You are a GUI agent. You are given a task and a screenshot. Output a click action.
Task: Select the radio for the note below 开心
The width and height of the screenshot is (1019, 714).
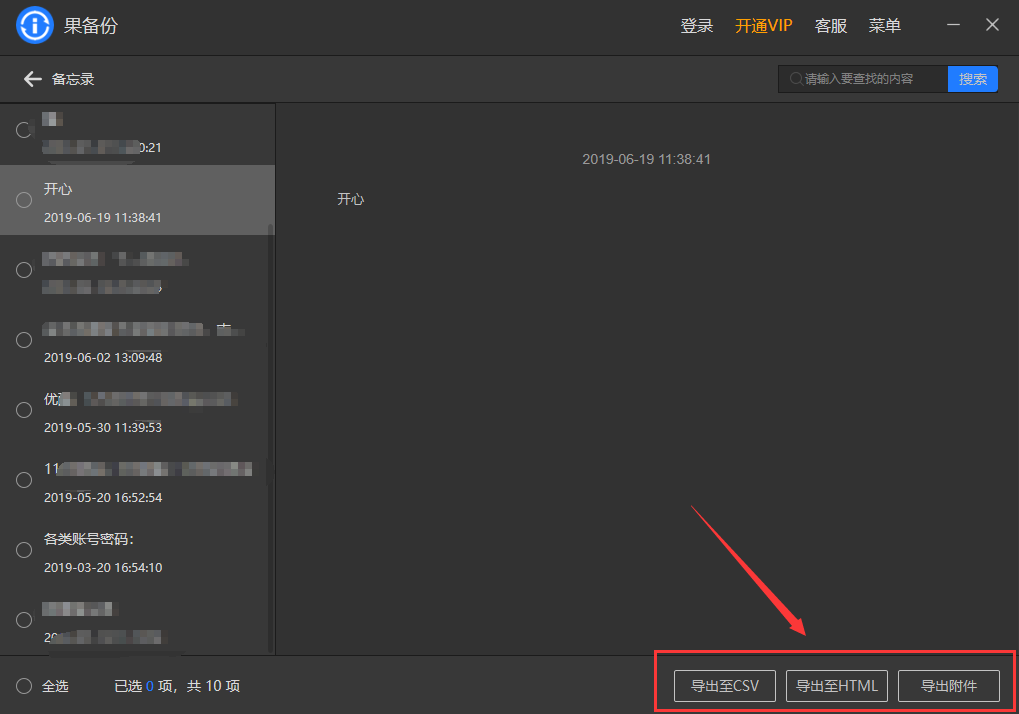pyautogui.click(x=24, y=270)
